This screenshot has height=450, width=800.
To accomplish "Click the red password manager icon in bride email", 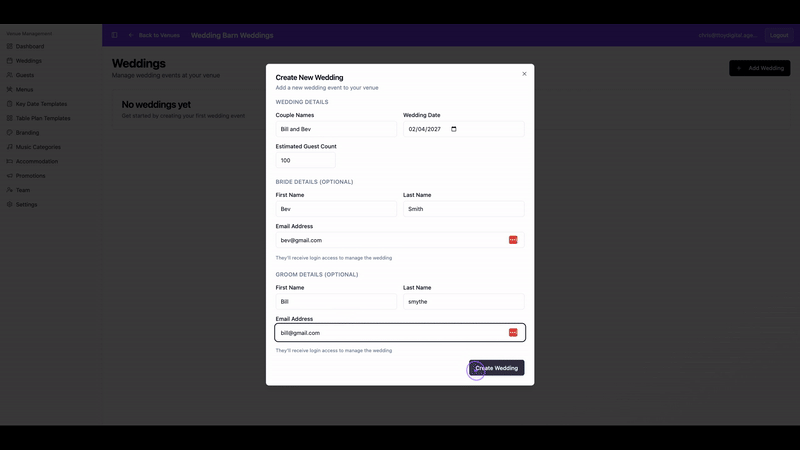I will (513, 240).
